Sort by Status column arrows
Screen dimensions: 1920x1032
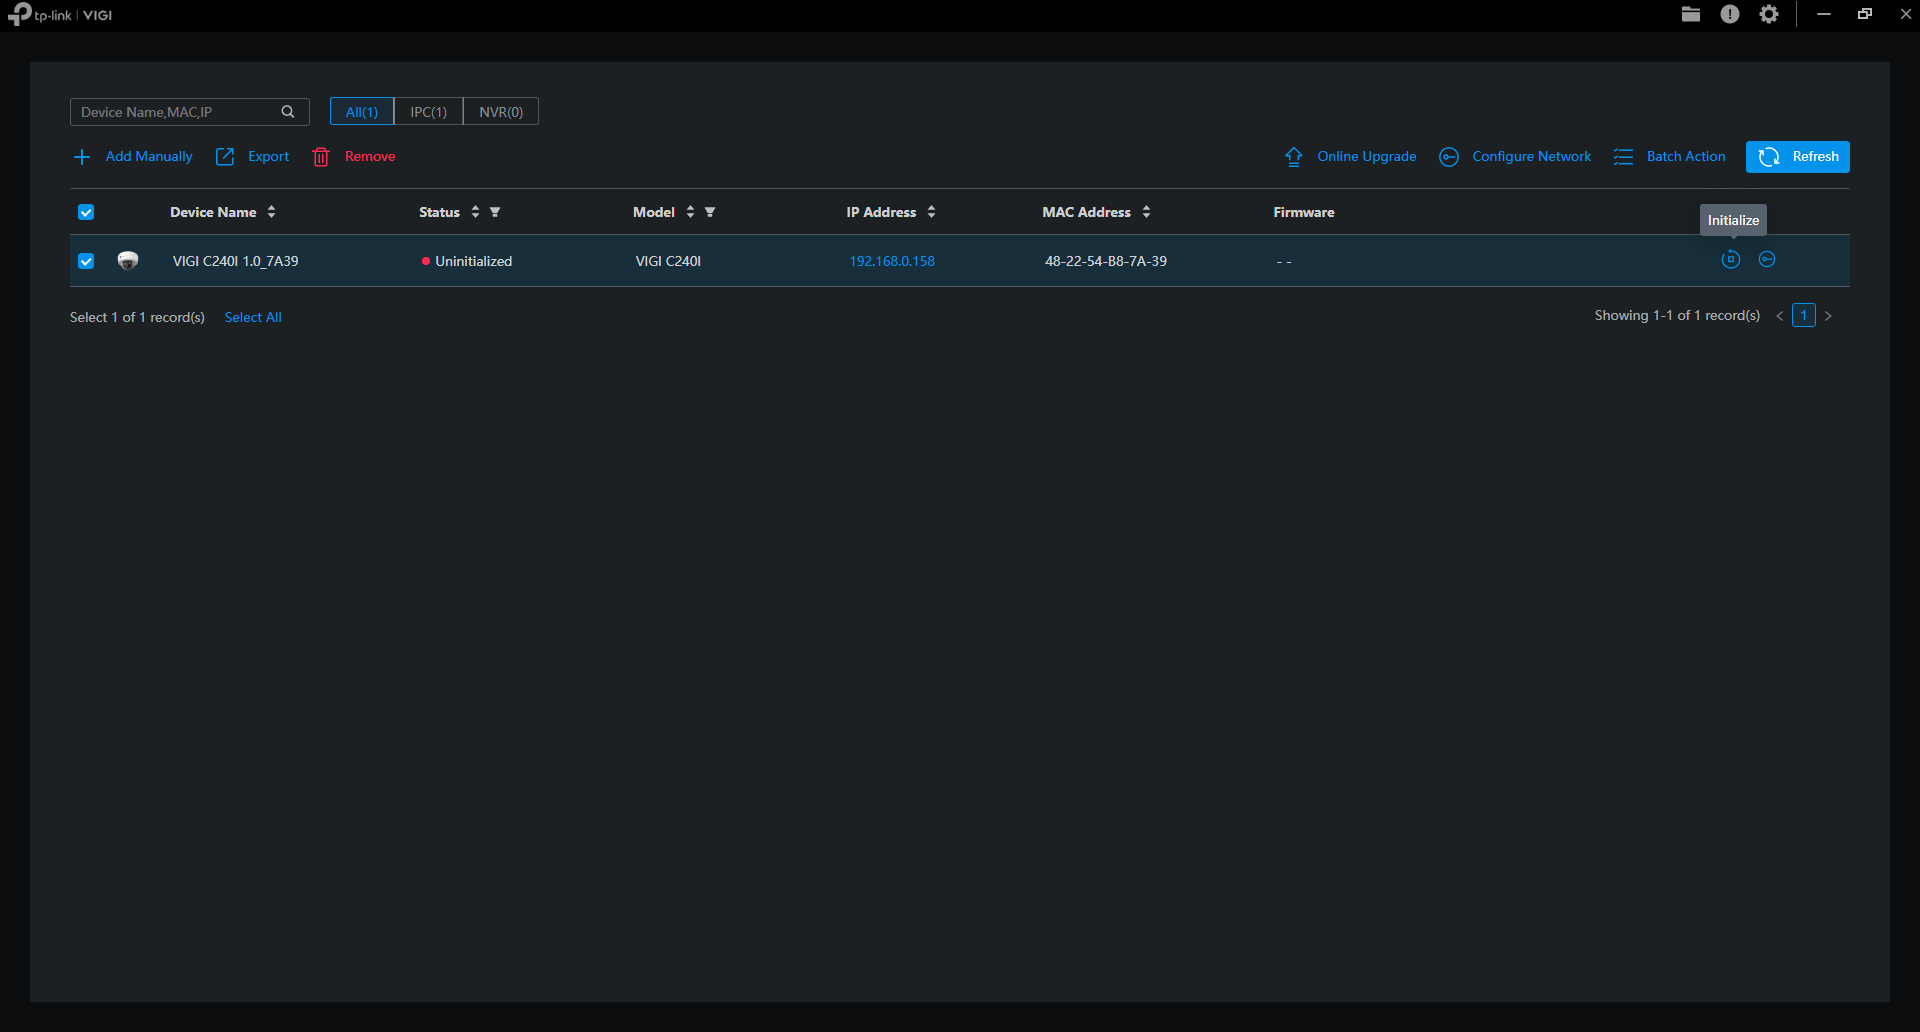click(x=475, y=212)
